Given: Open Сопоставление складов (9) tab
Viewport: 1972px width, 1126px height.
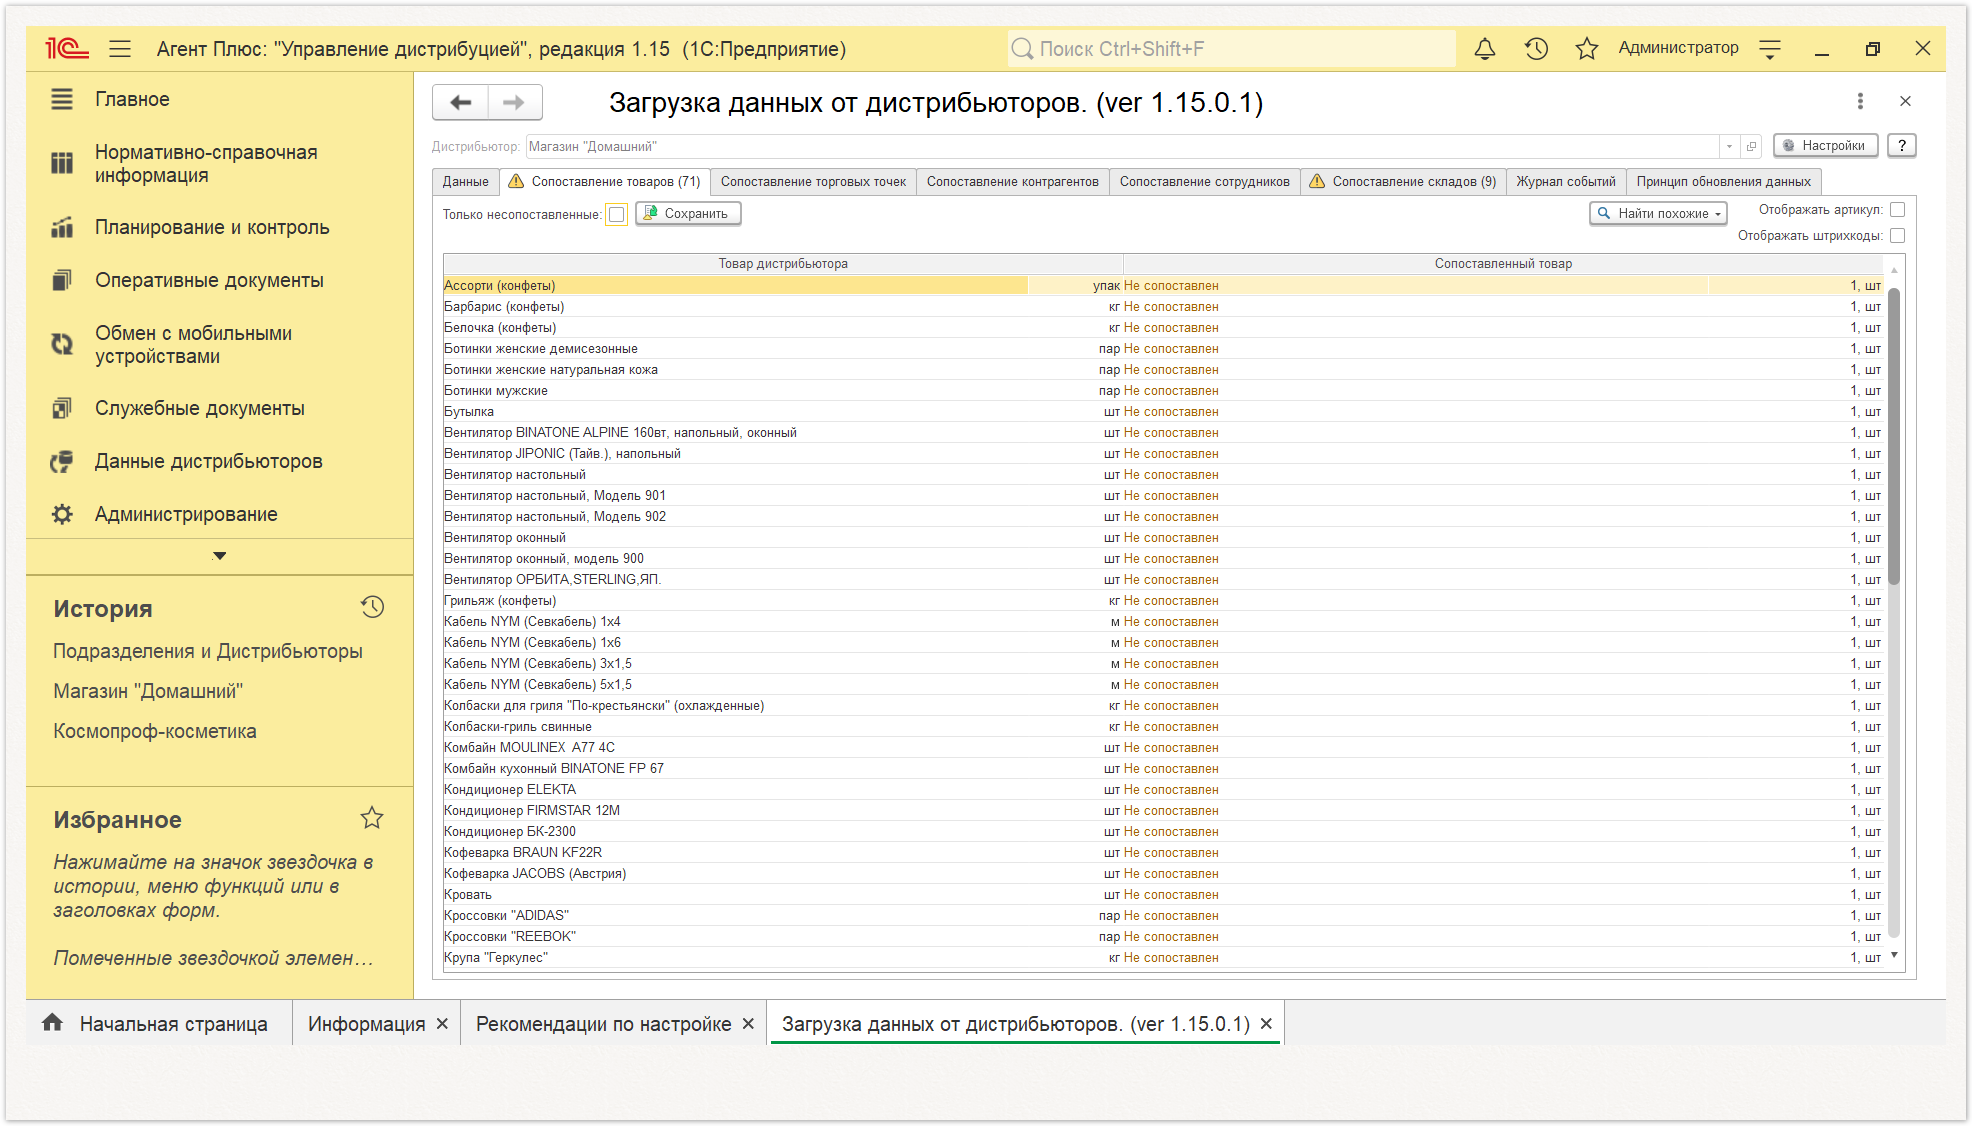Looking at the screenshot, I should click(1403, 181).
